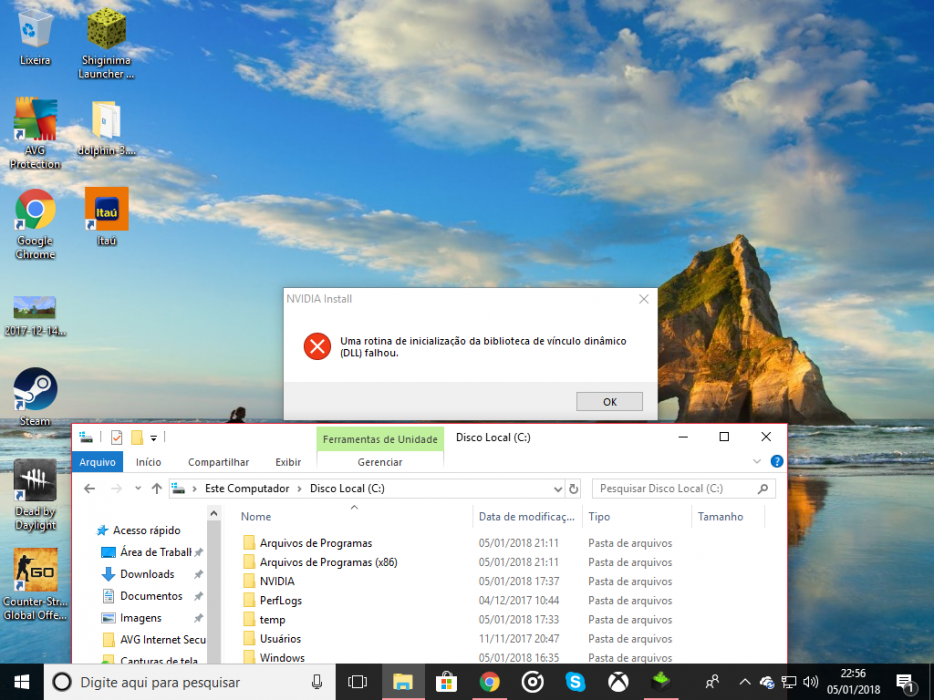Open AVG Internet Security folder in sidebar
The image size is (934, 700).
pyautogui.click(x=154, y=640)
